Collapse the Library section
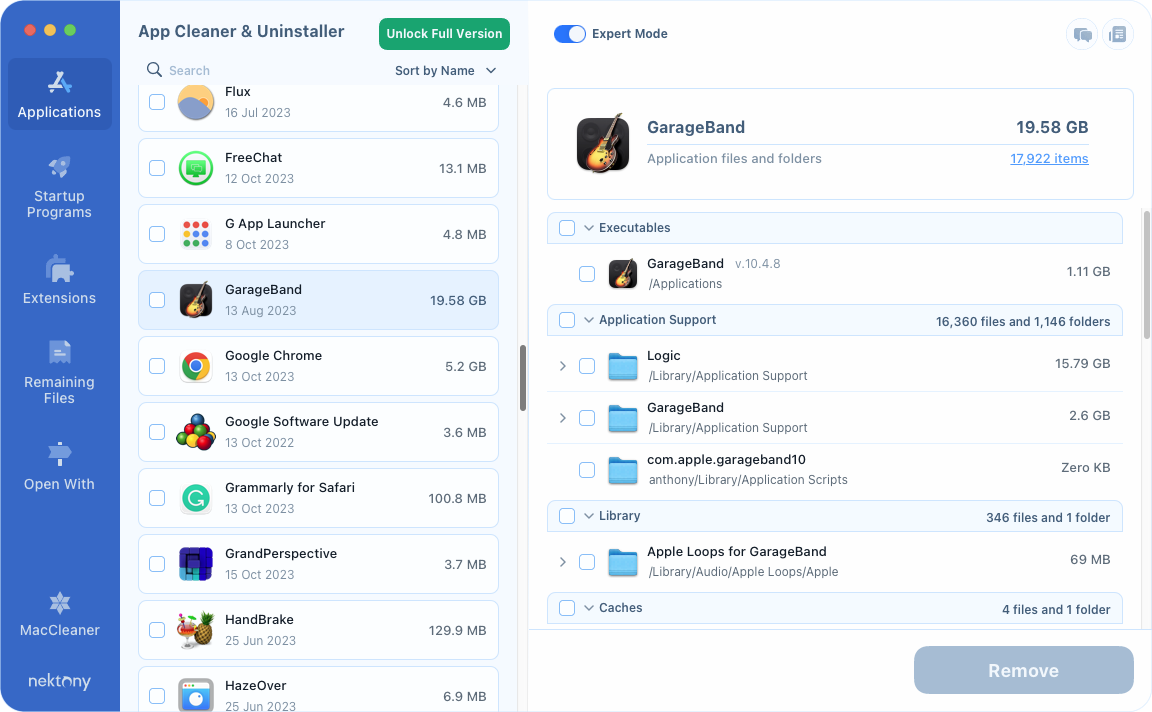 pos(587,515)
